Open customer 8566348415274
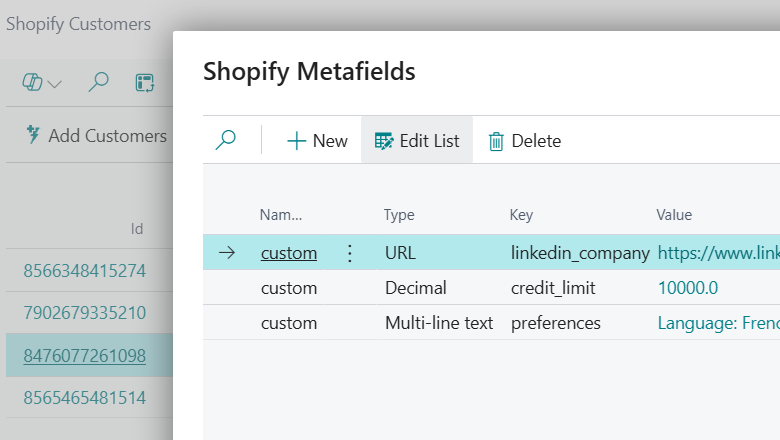Viewport: 780px width, 440px height. (x=85, y=271)
